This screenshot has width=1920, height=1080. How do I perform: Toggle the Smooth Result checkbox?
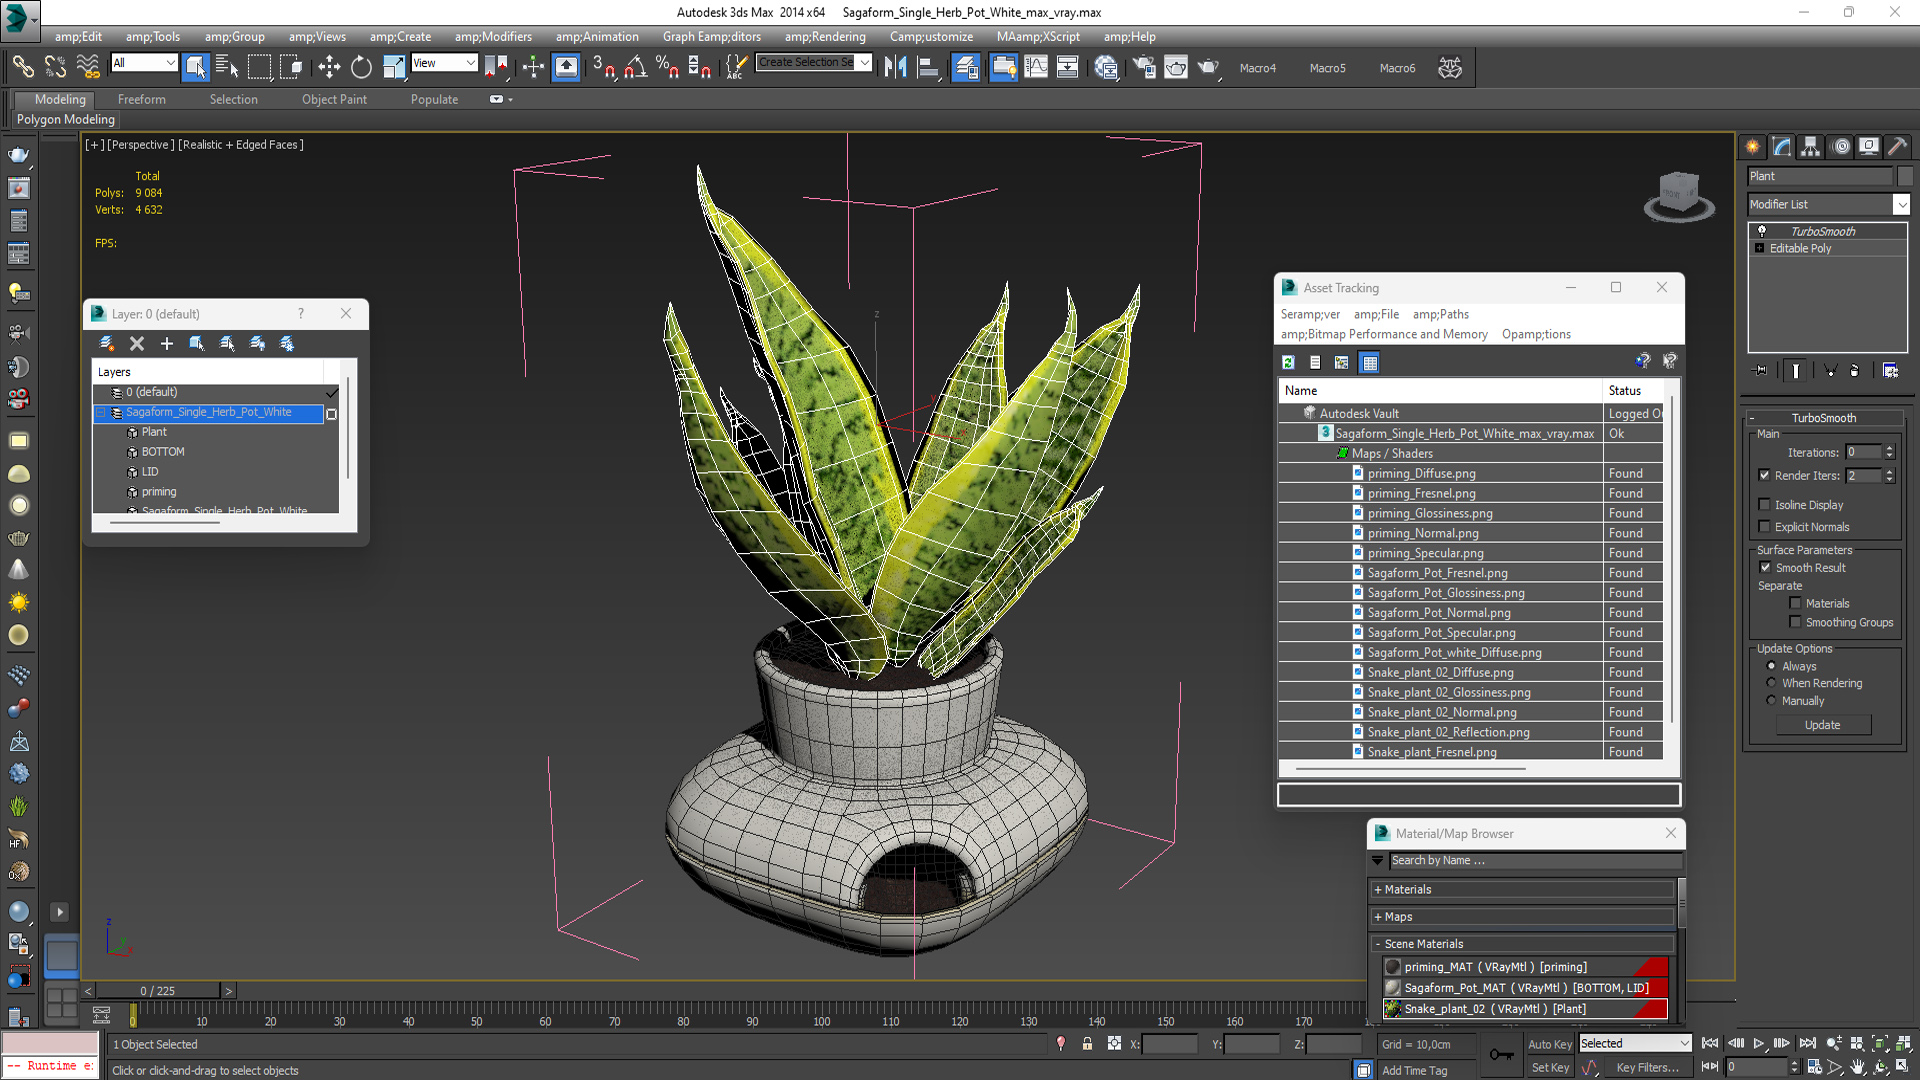point(1765,567)
